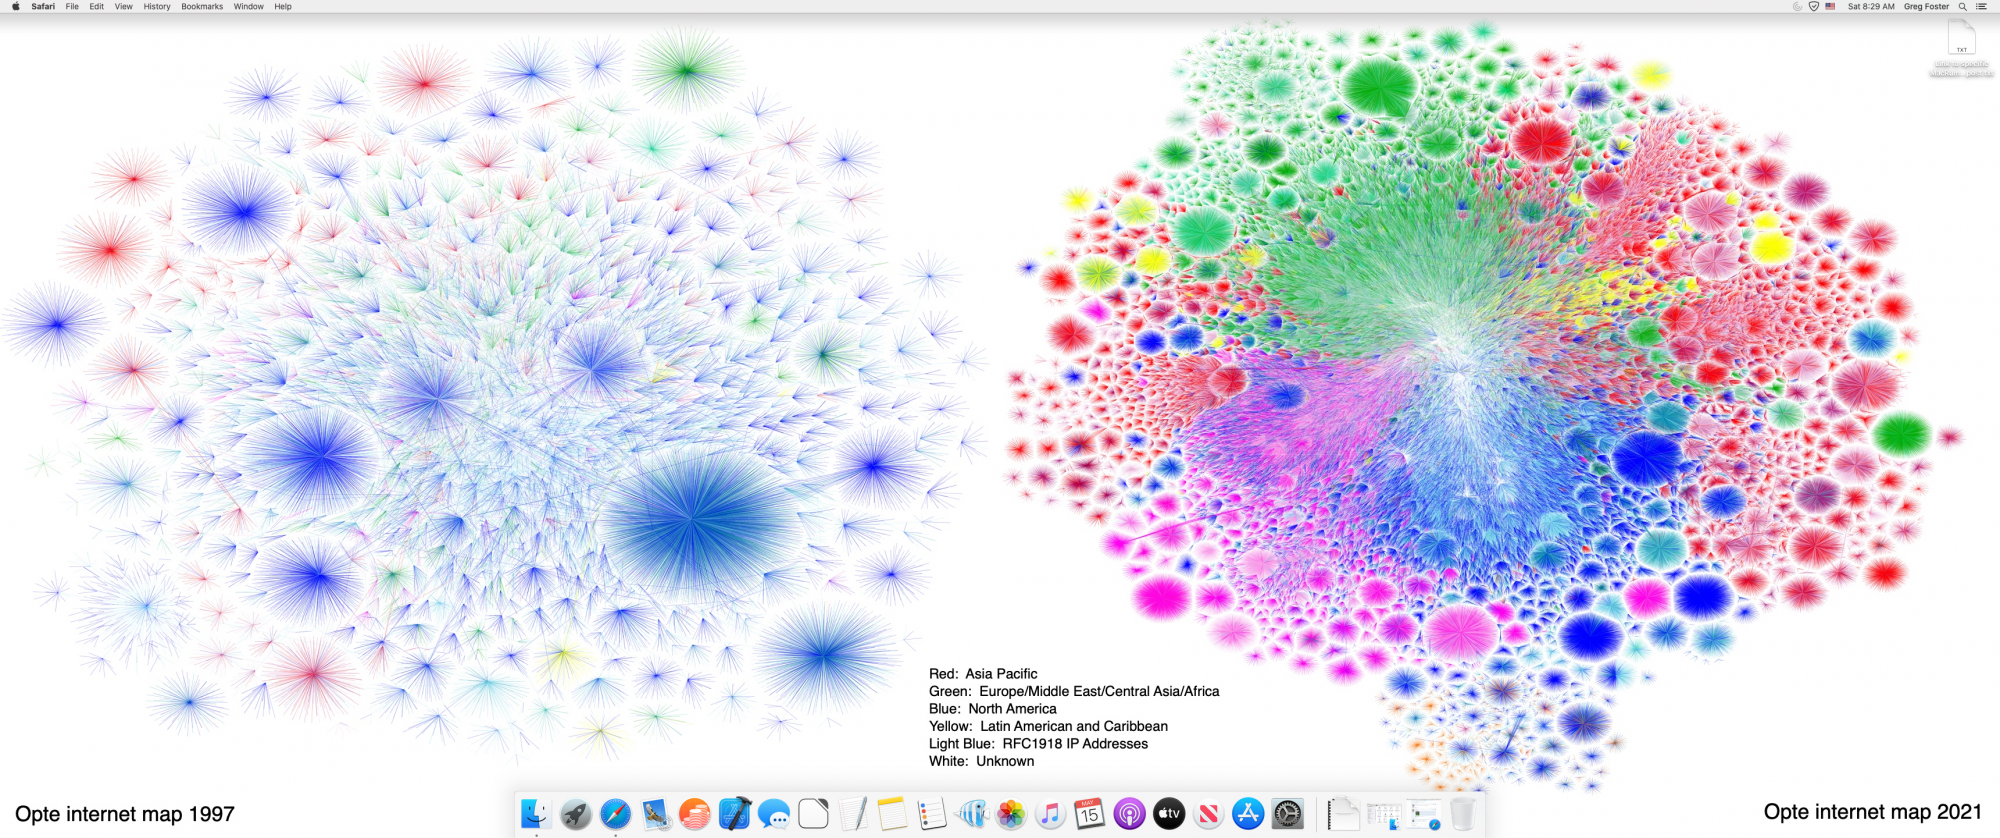Open the History menu
The width and height of the screenshot is (2000, 838).
click(x=157, y=6)
